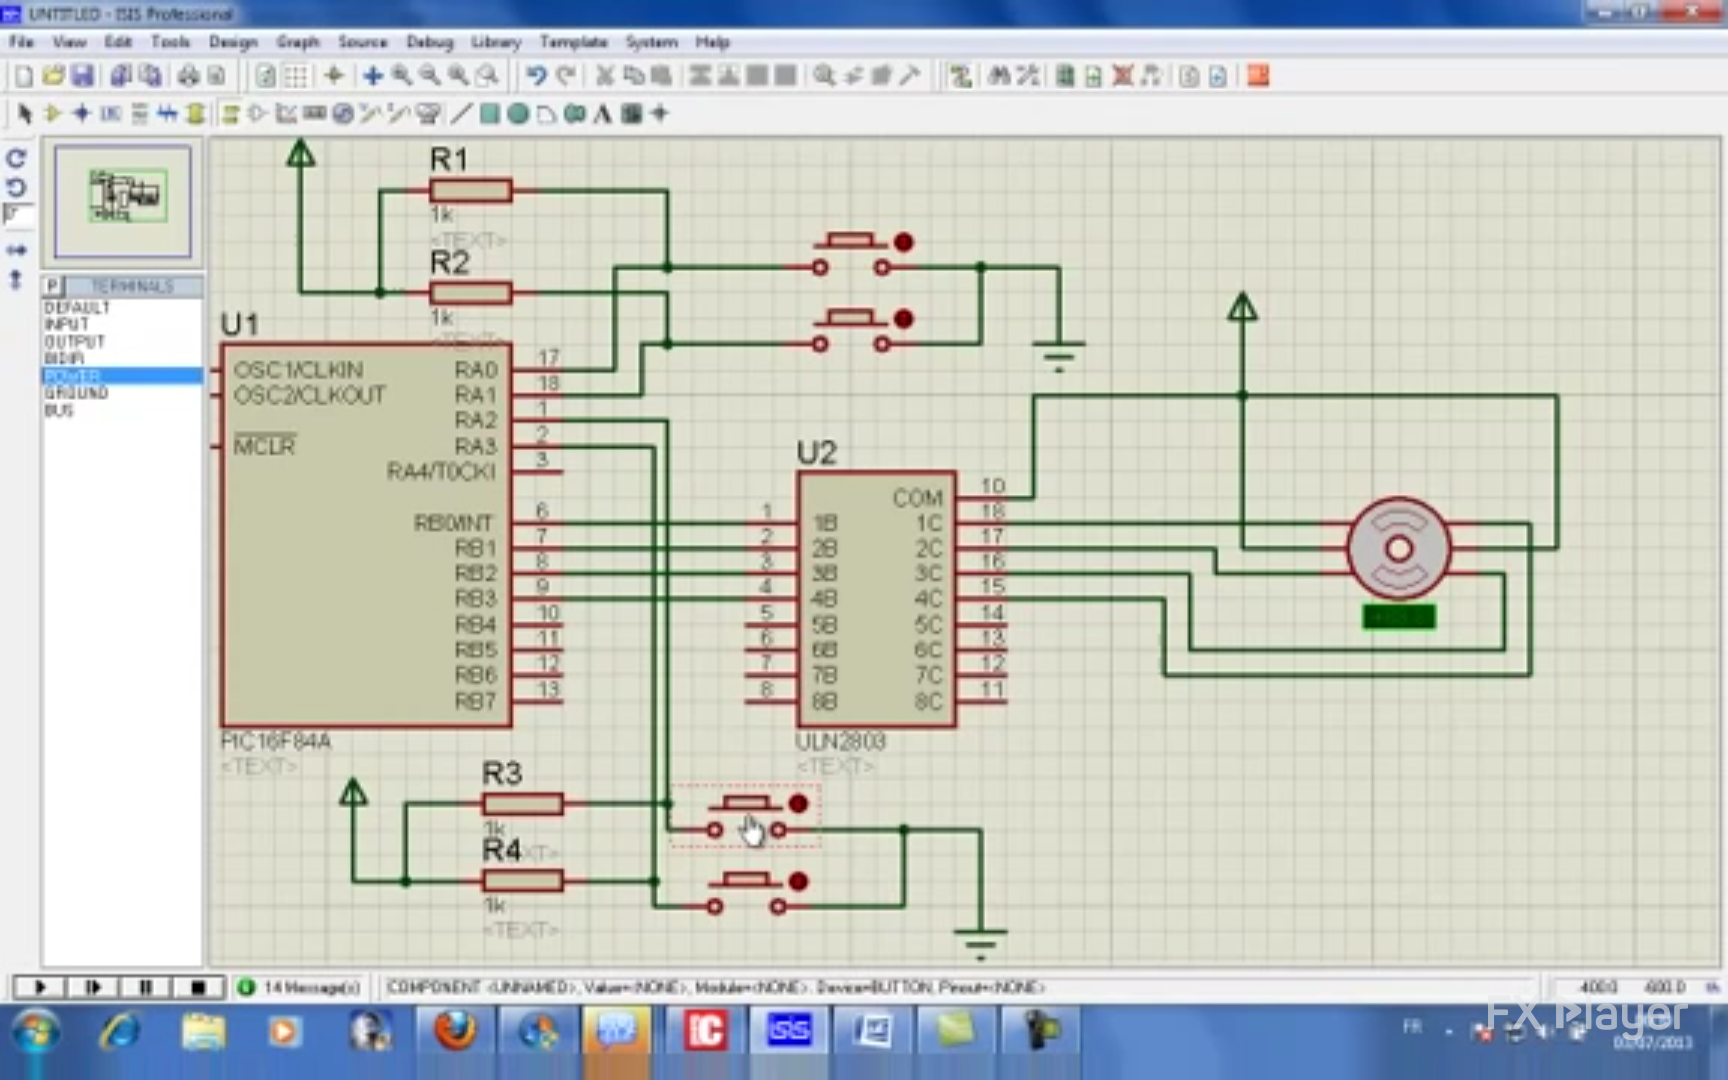Open the Design menu
This screenshot has height=1080, width=1728.
[233, 42]
